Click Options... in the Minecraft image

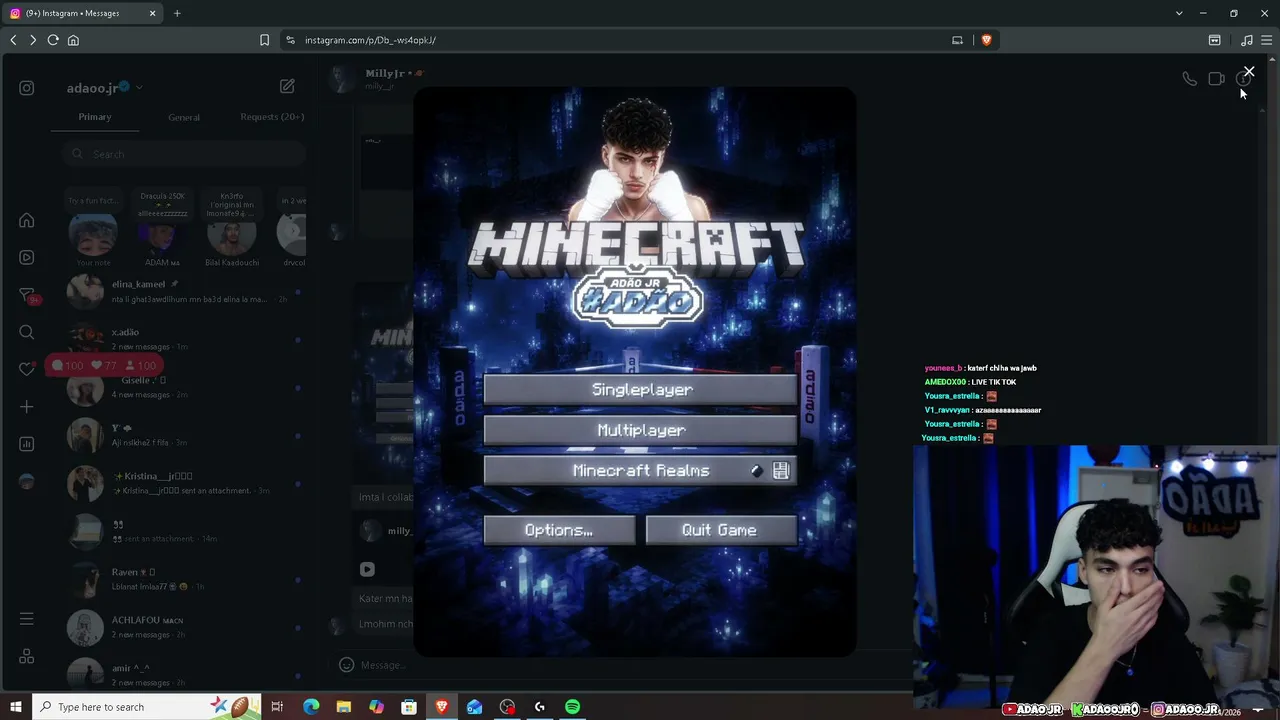[559, 530]
